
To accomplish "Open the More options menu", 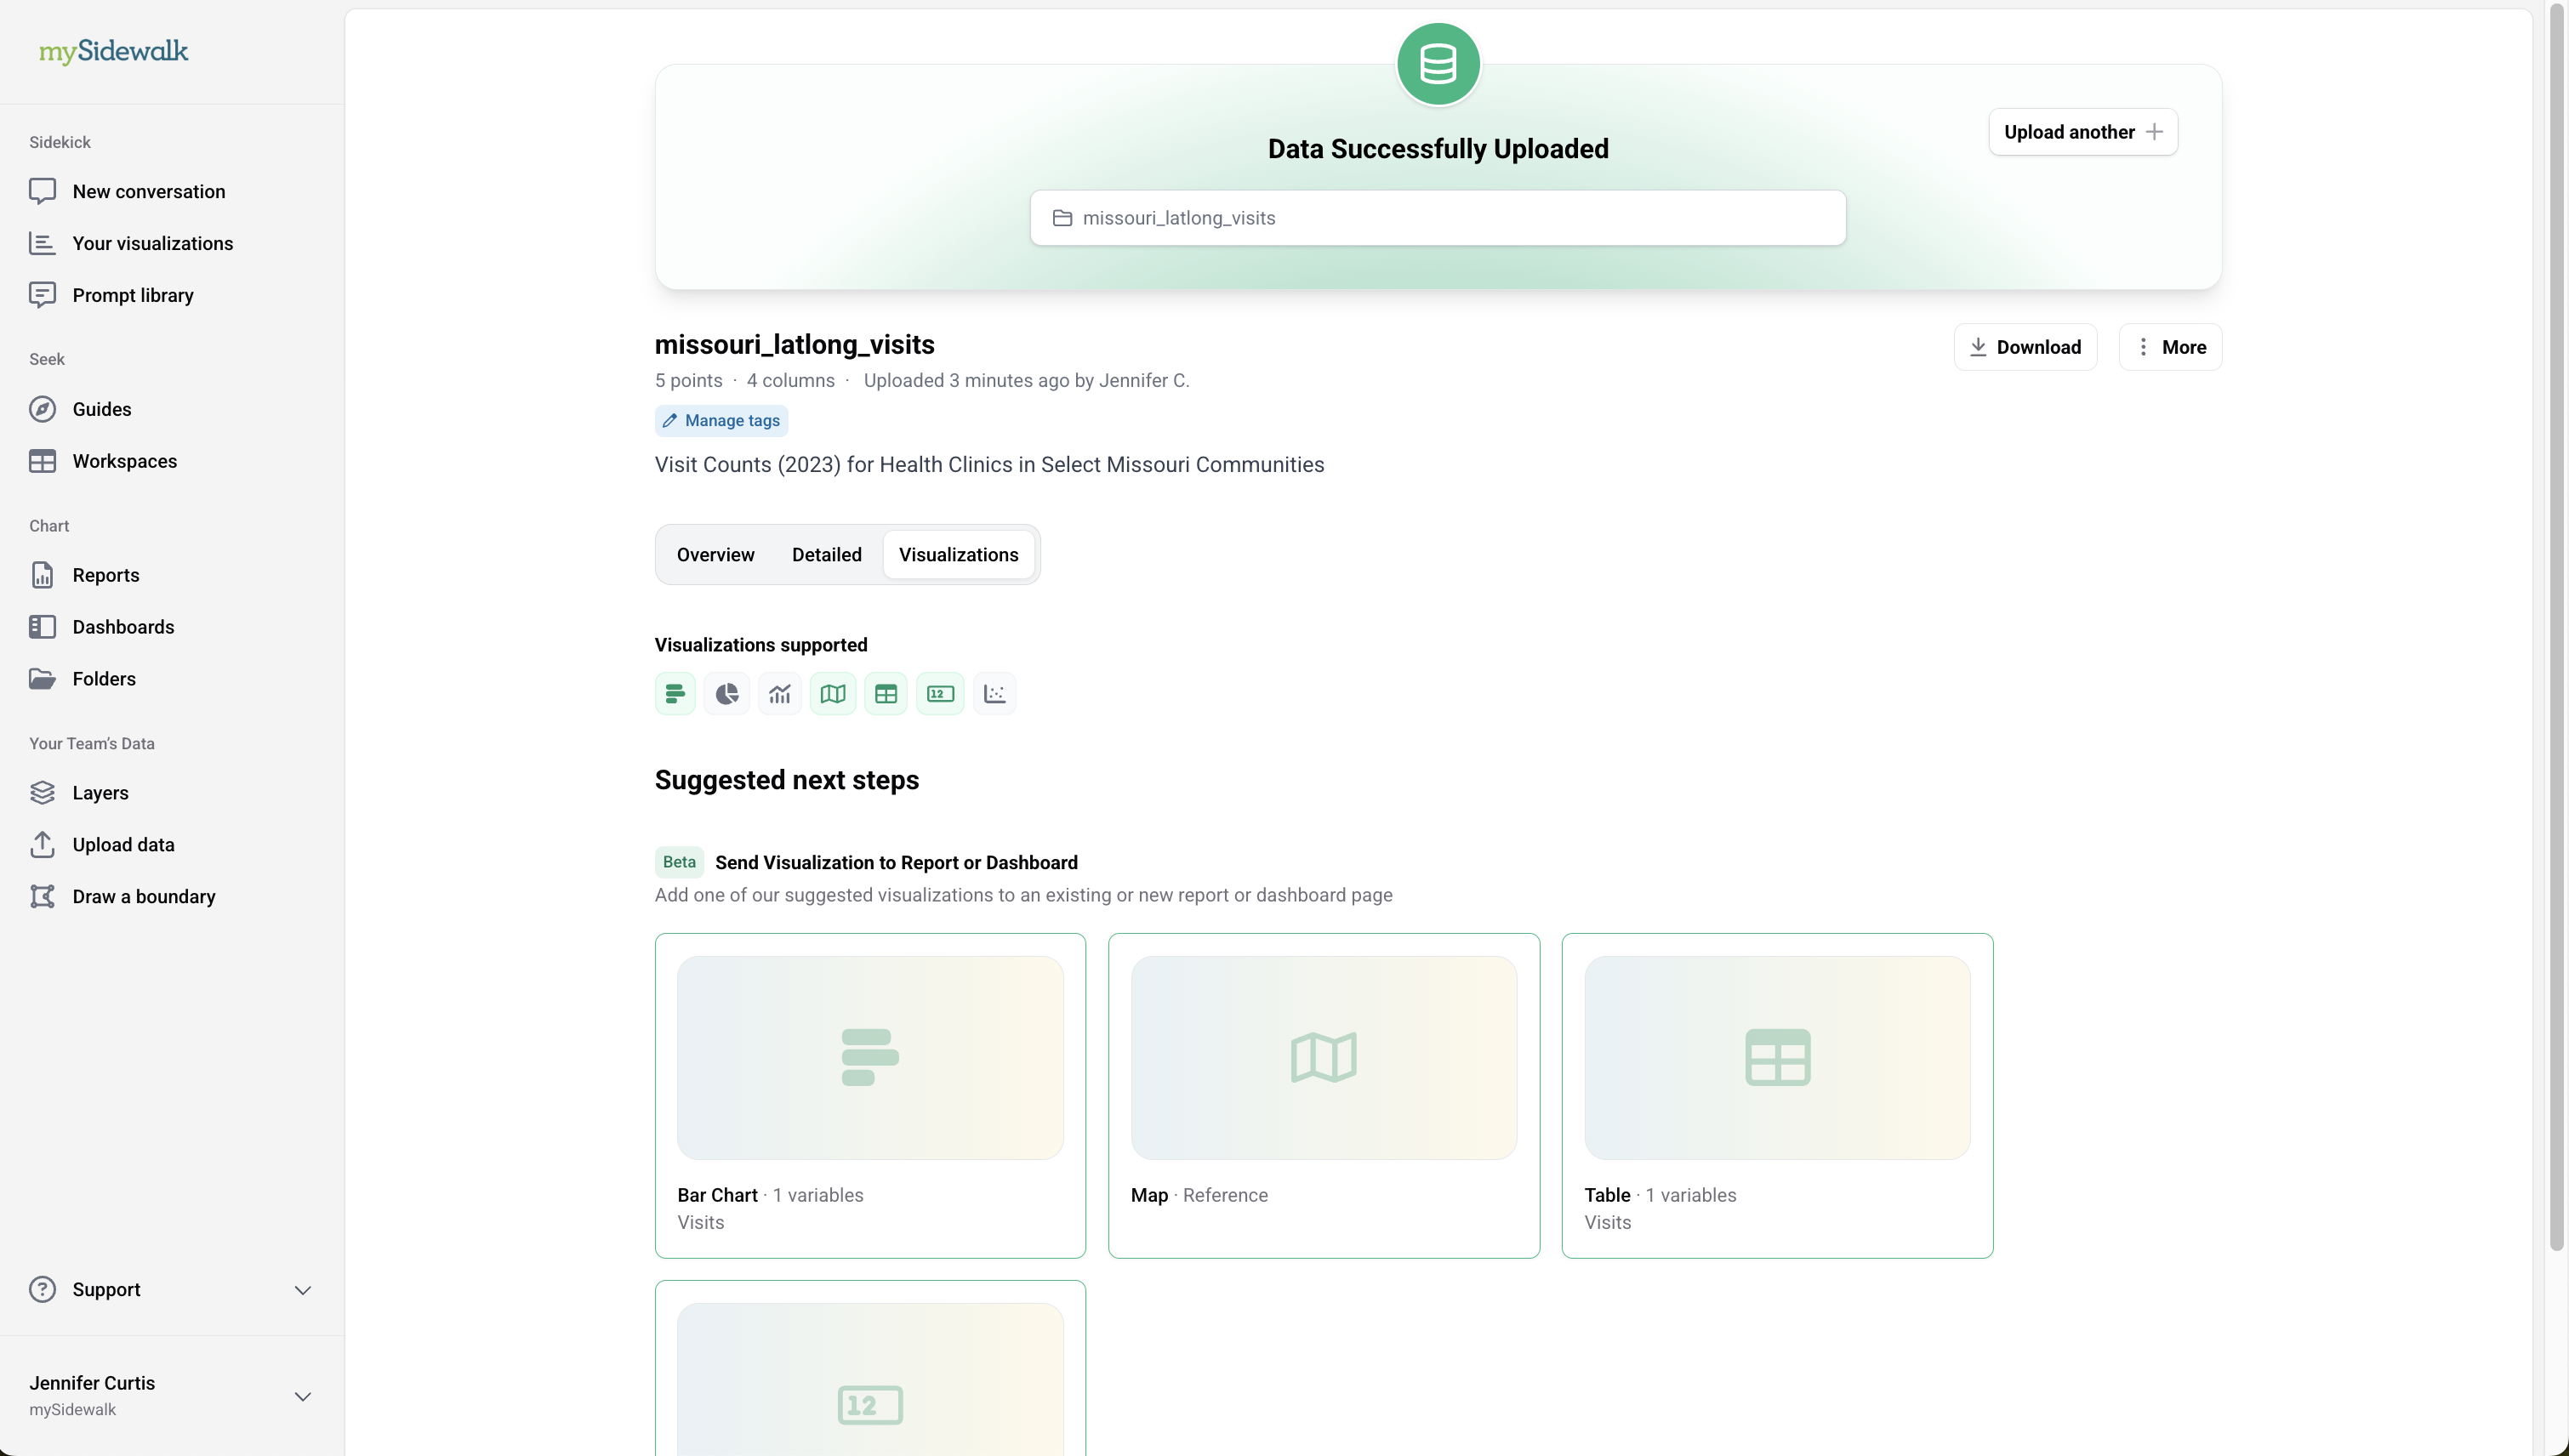I will [x=2170, y=347].
